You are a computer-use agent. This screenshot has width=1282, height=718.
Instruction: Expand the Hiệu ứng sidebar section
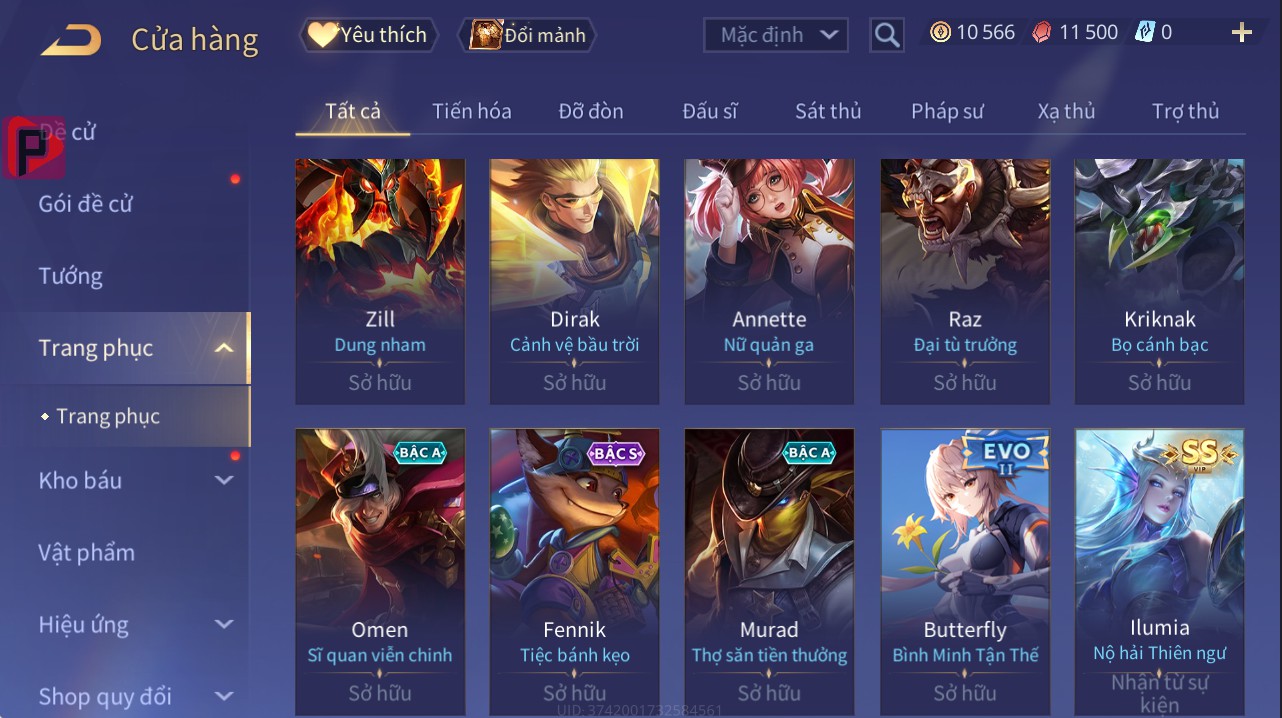pos(224,625)
